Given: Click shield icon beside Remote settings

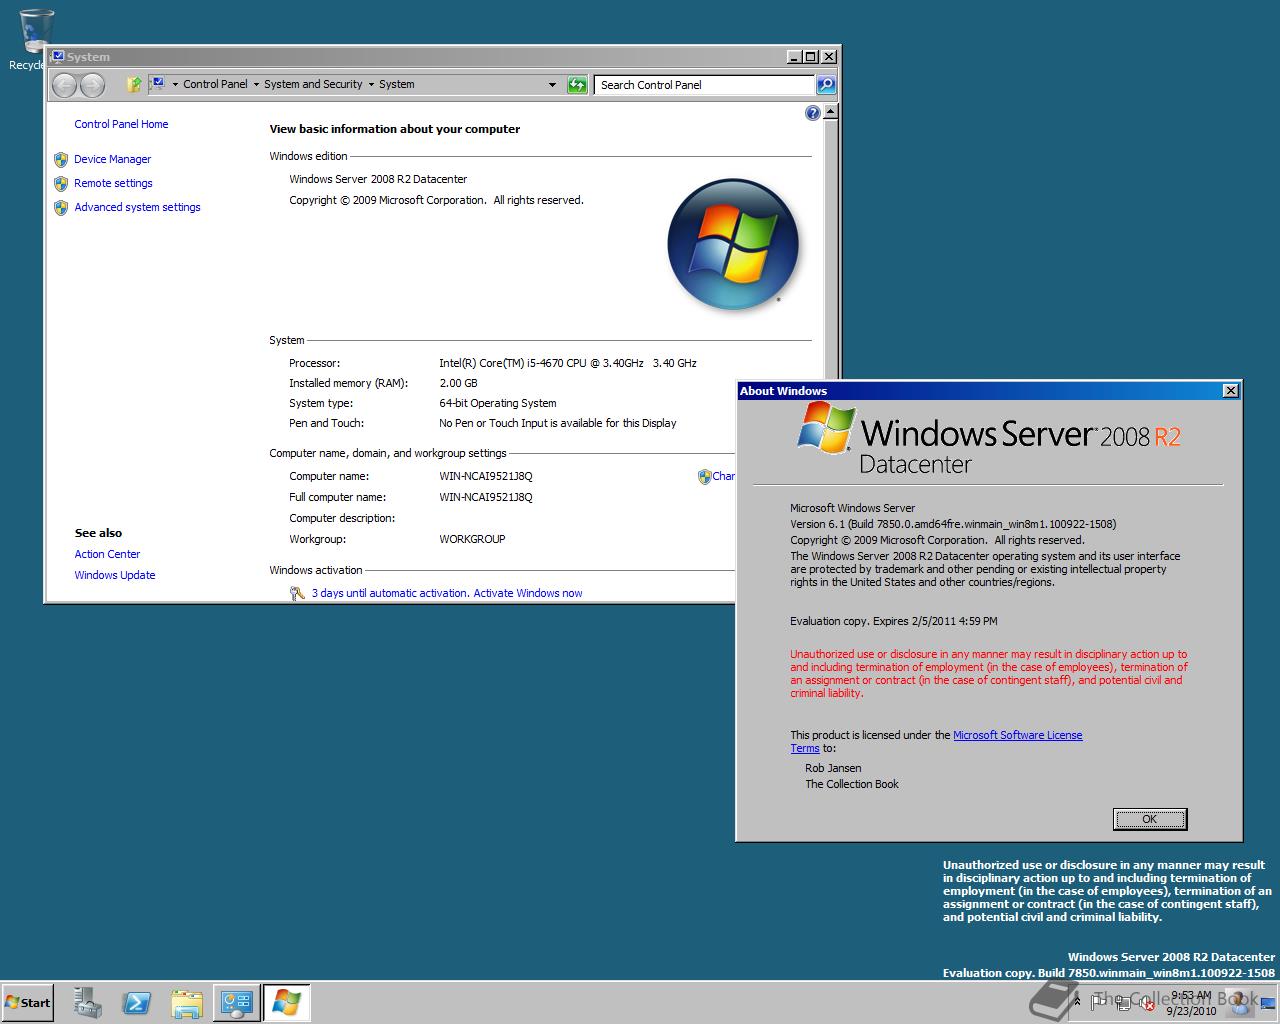Looking at the screenshot, I should point(61,183).
